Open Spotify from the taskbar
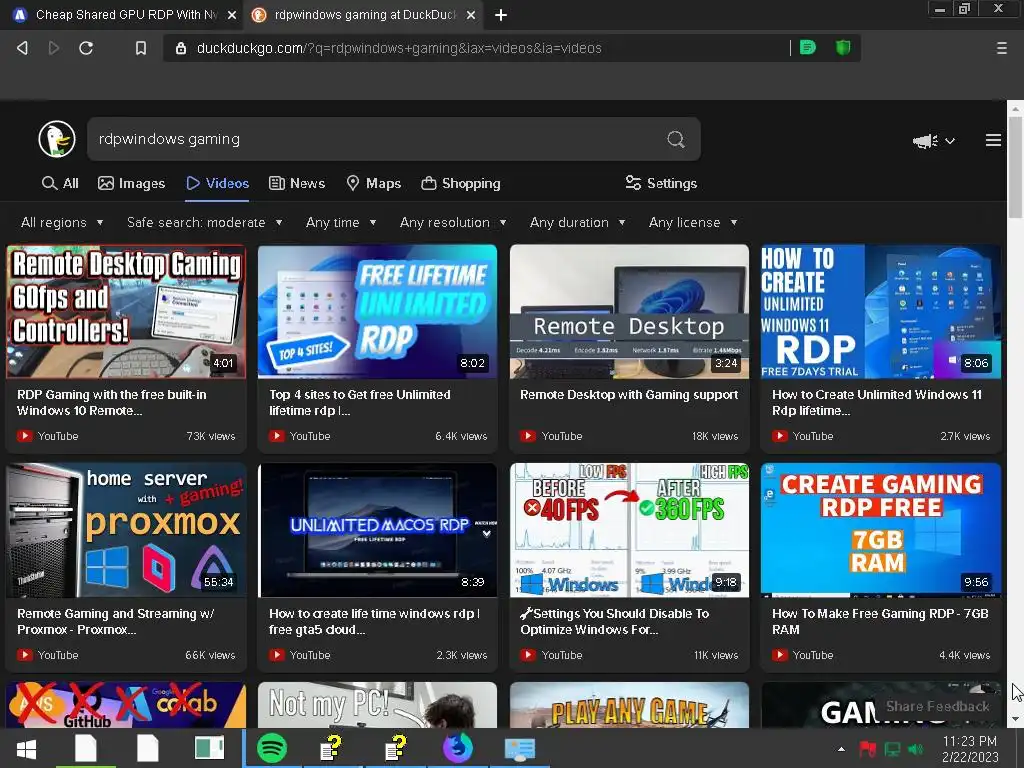This screenshot has height=768, width=1024. tap(272, 748)
